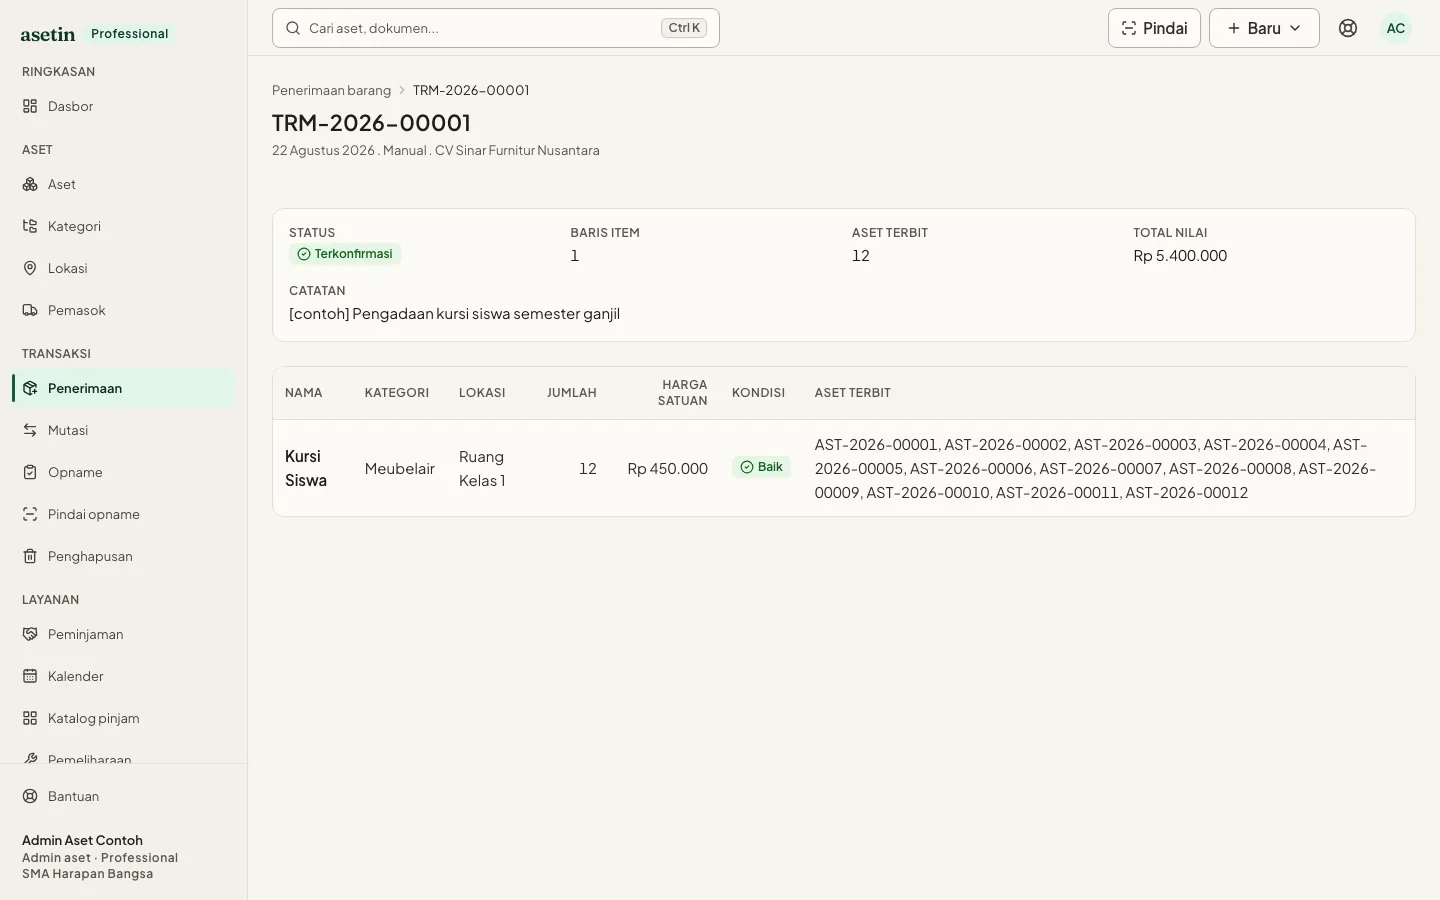
Task: Open Mutasi transactions
Action: pos(123,430)
